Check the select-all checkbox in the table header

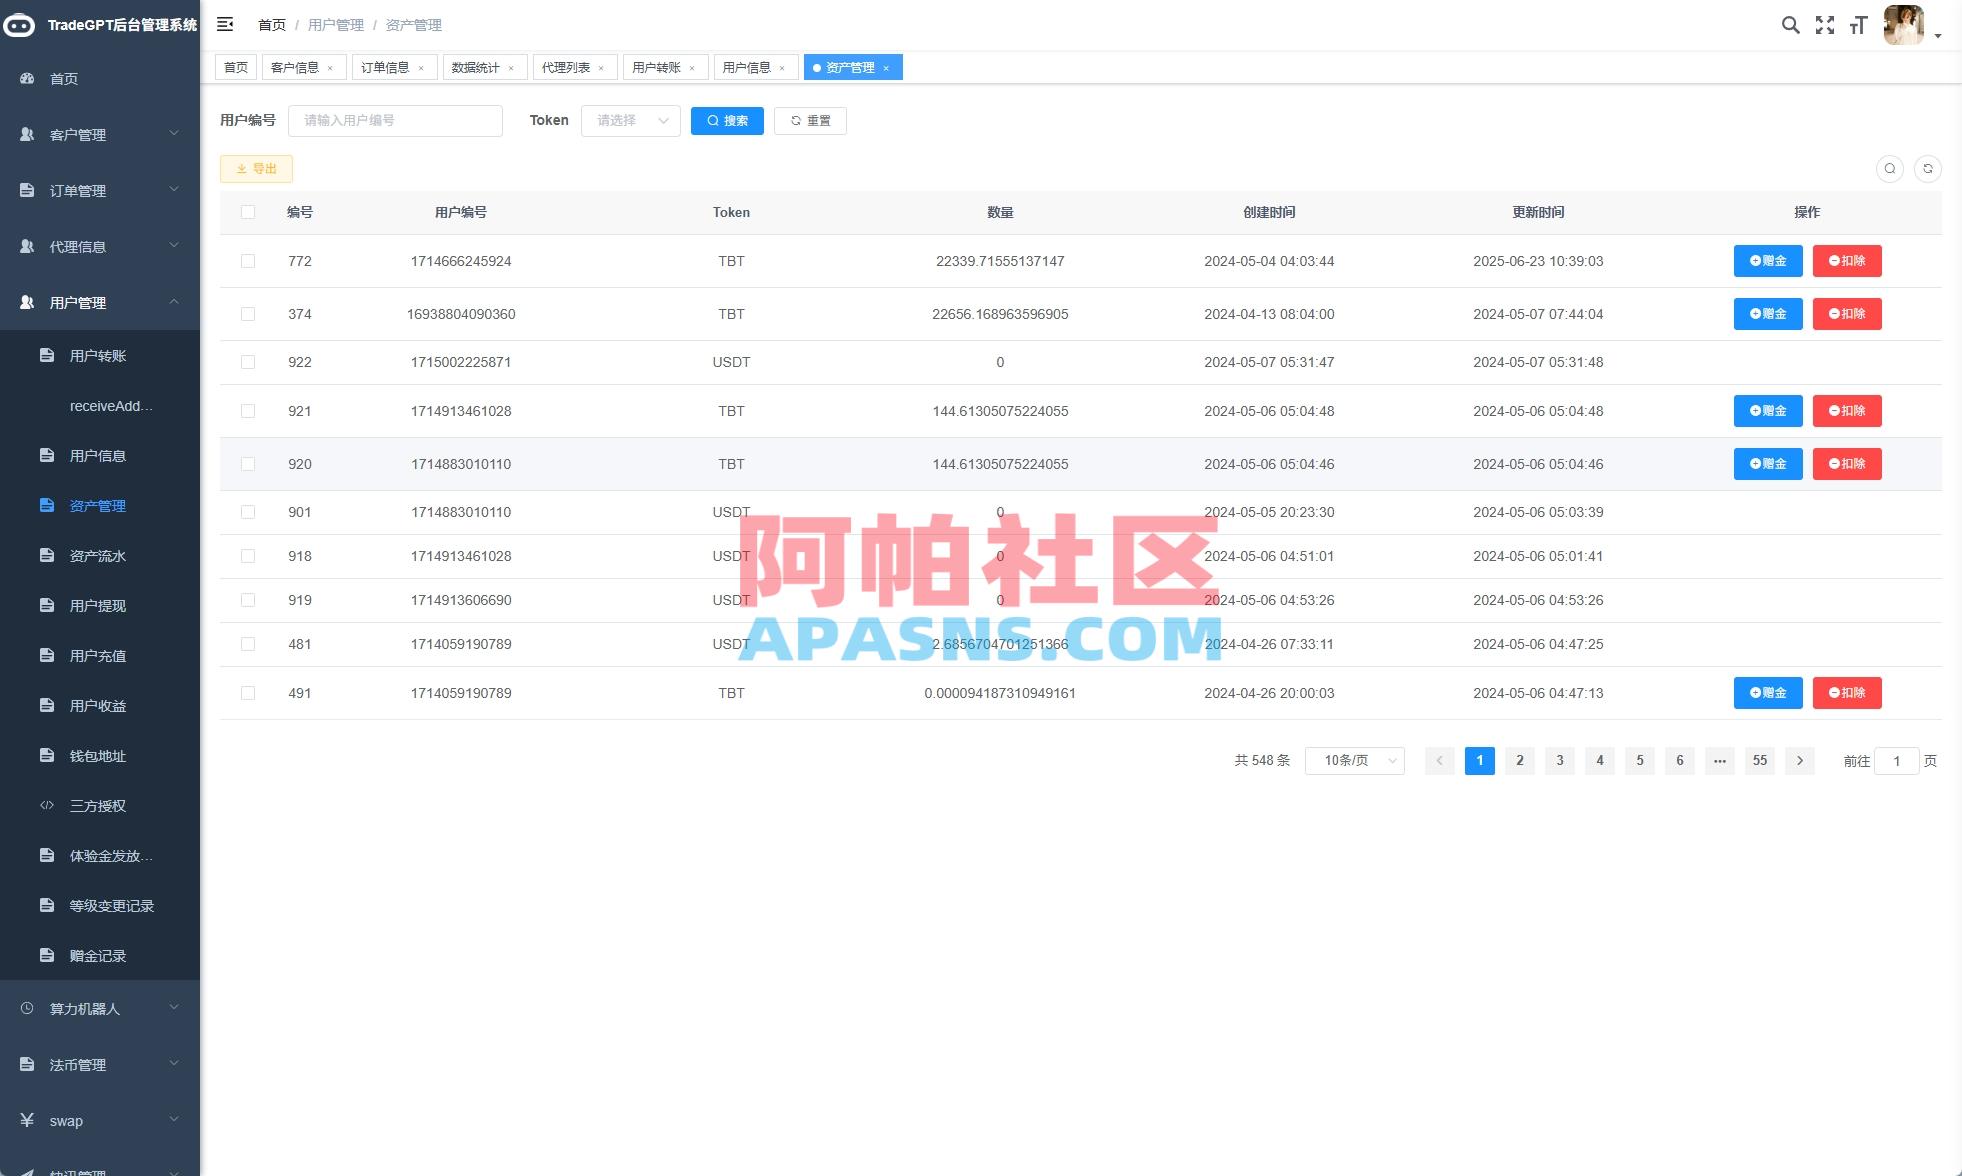coord(248,212)
